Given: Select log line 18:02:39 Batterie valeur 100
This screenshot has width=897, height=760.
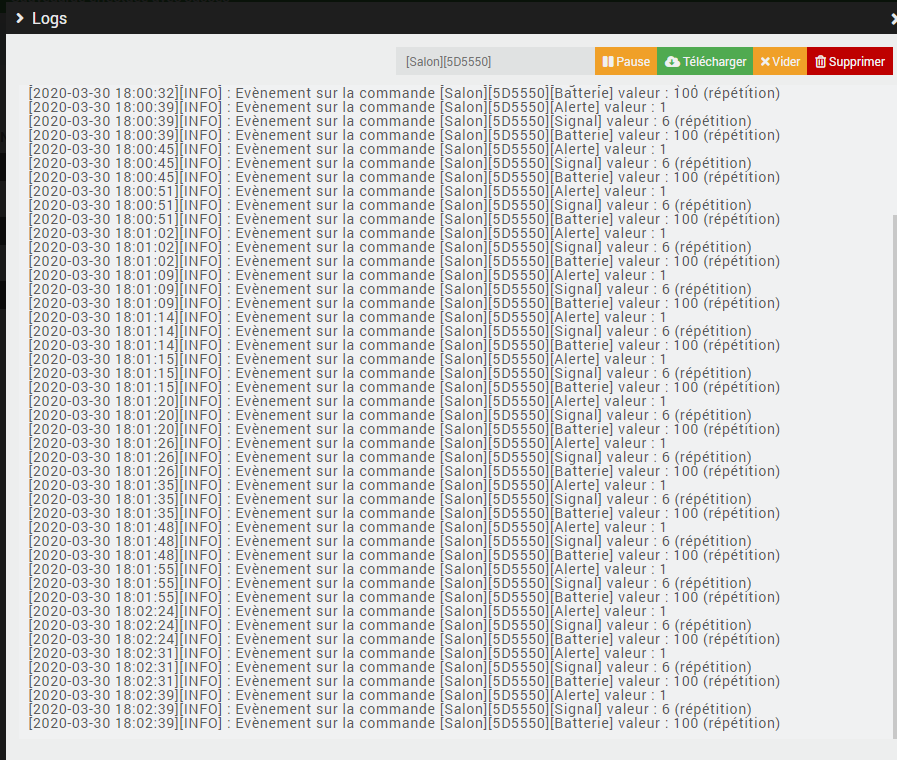Looking at the screenshot, I should [404, 724].
